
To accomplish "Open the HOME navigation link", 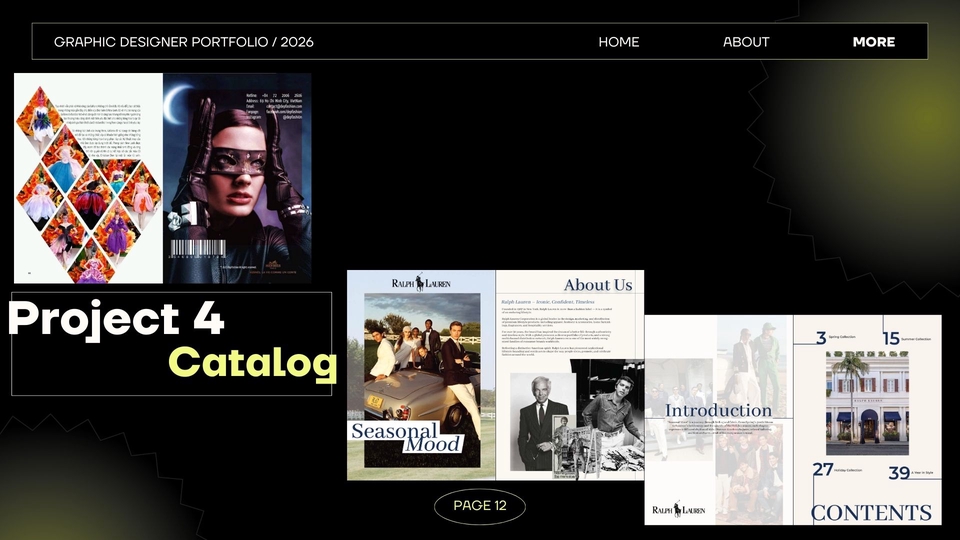I will pyautogui.click(x=618, y=42).
